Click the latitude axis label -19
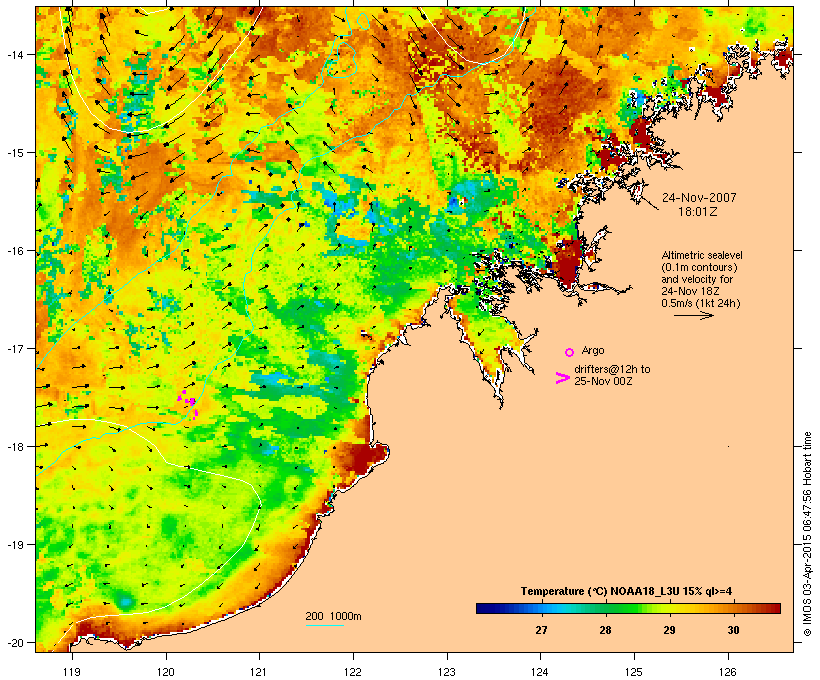 (x=15, y=545)
